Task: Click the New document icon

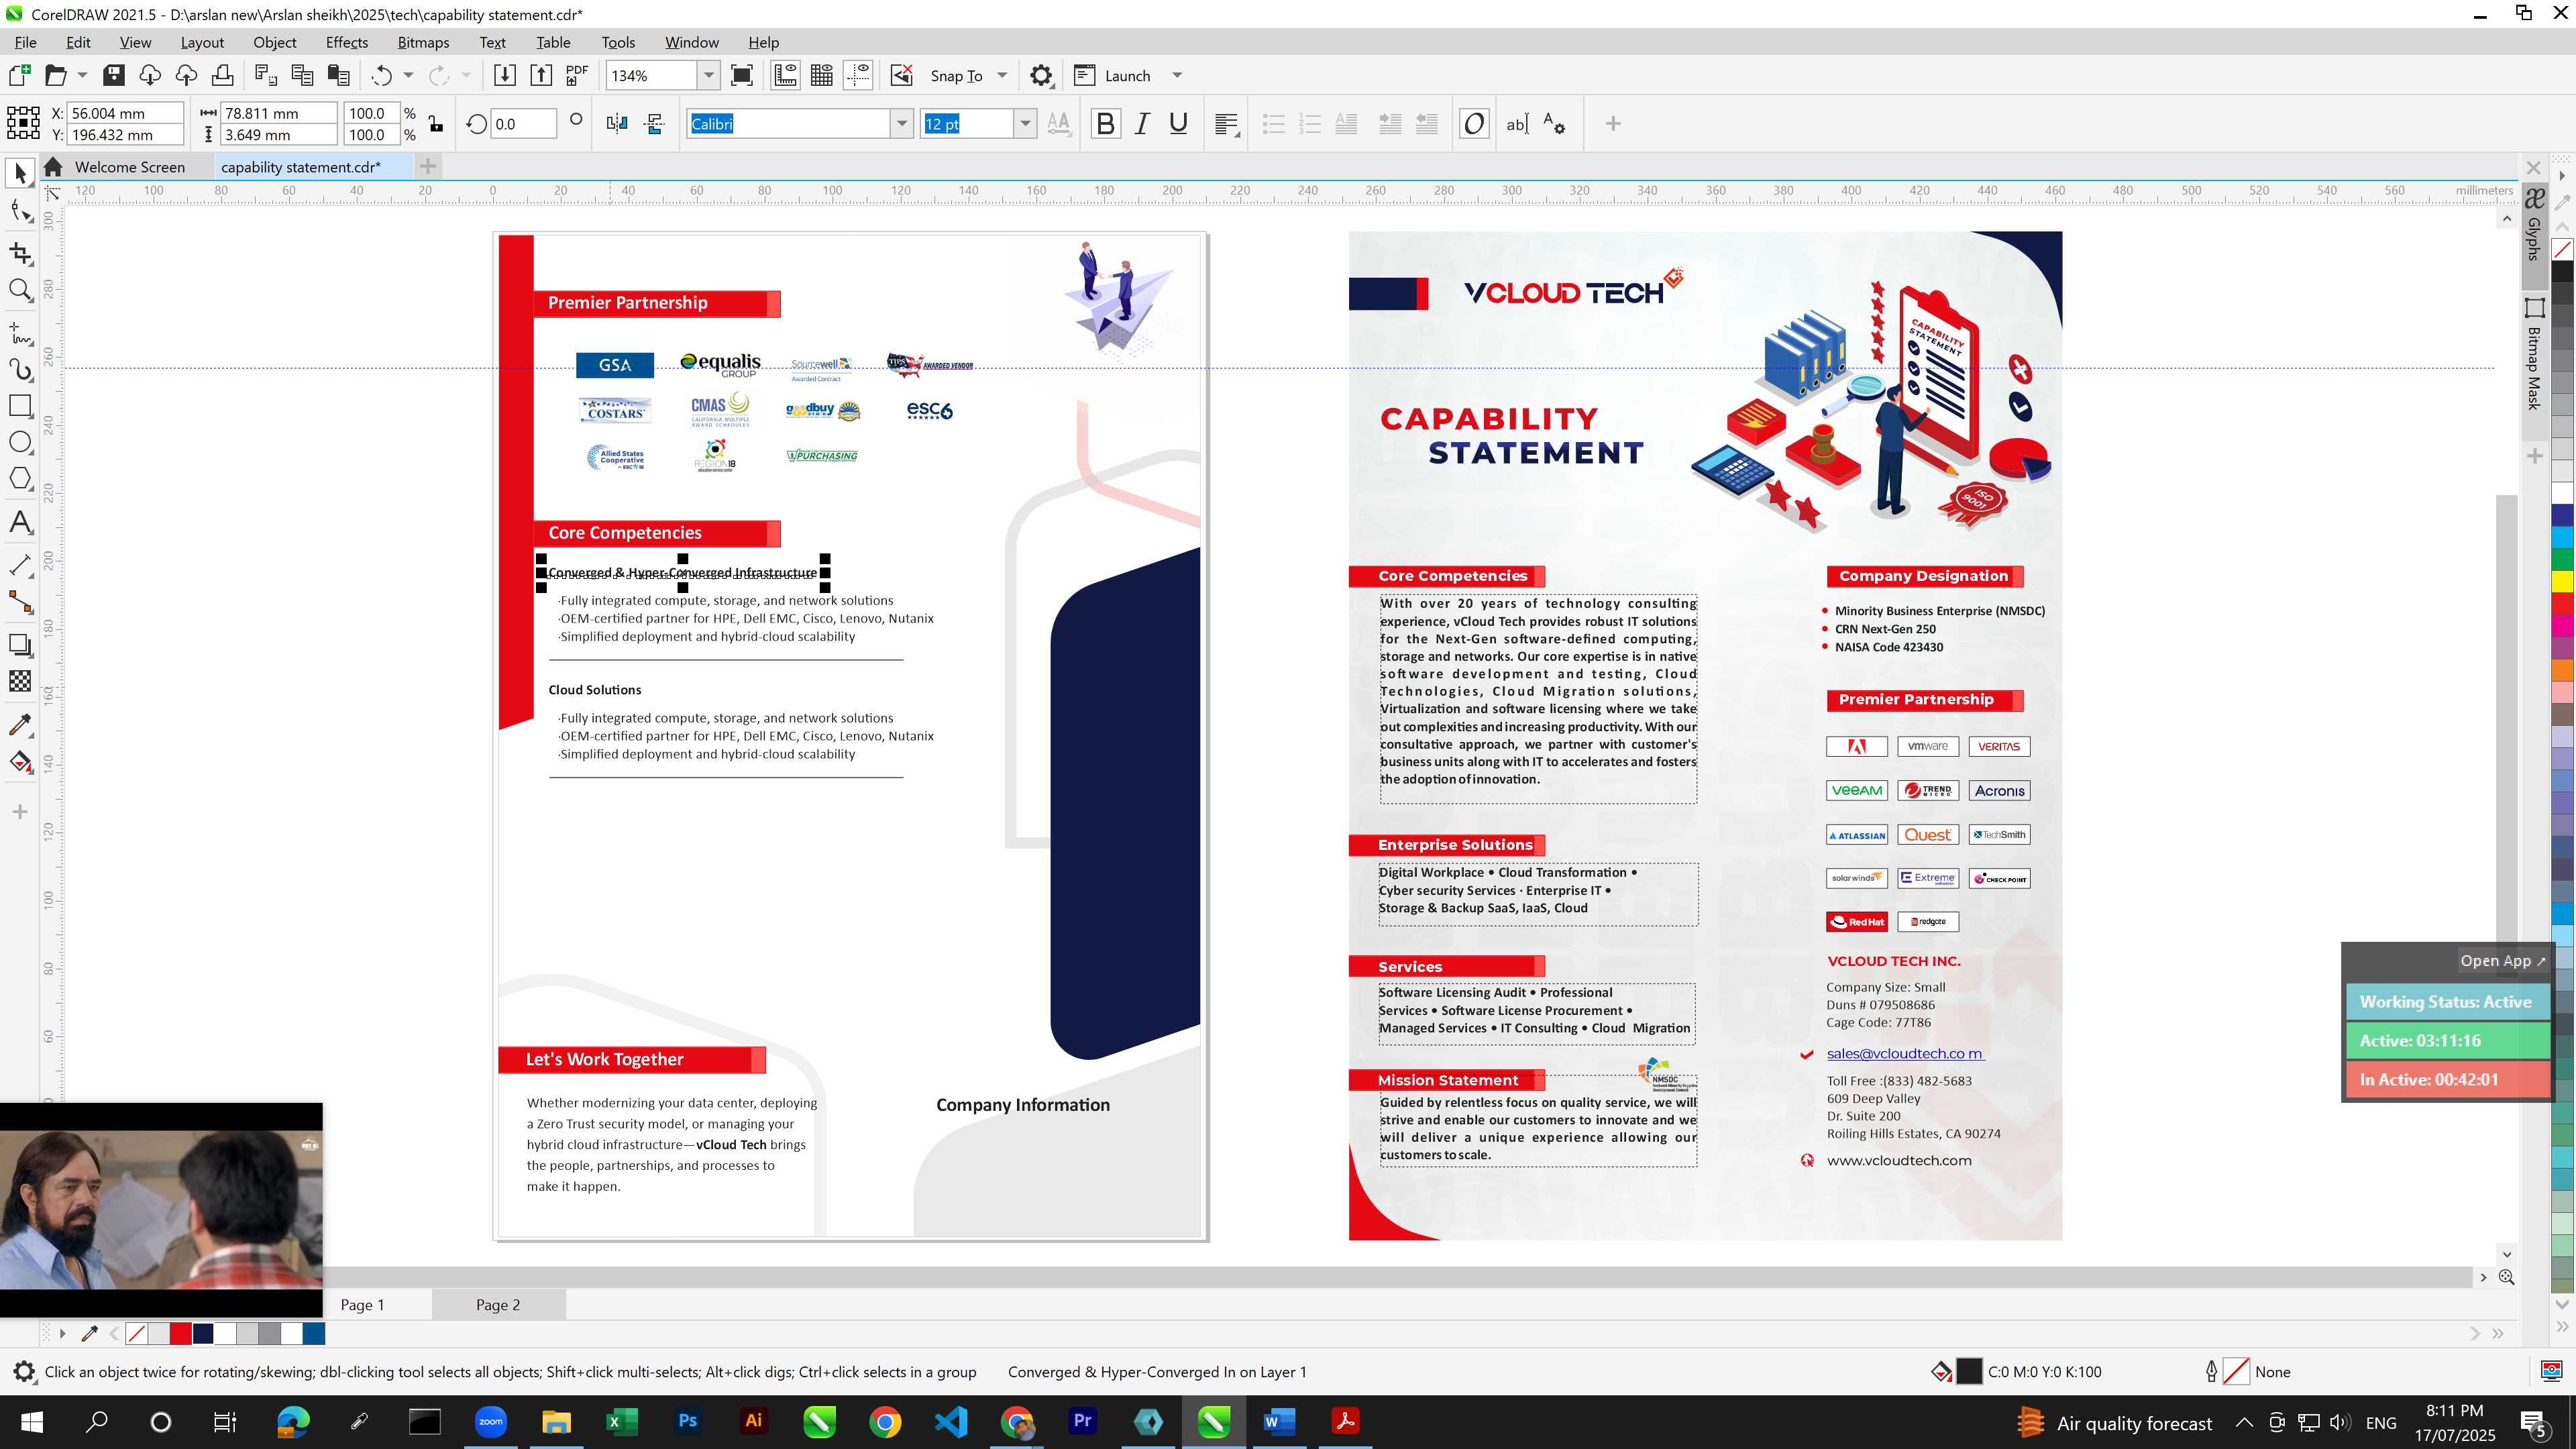Action: point(19,75)
